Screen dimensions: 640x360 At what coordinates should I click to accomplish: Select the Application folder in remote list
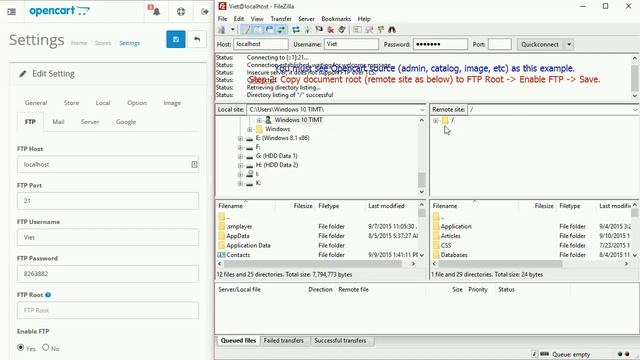(456, 227)
